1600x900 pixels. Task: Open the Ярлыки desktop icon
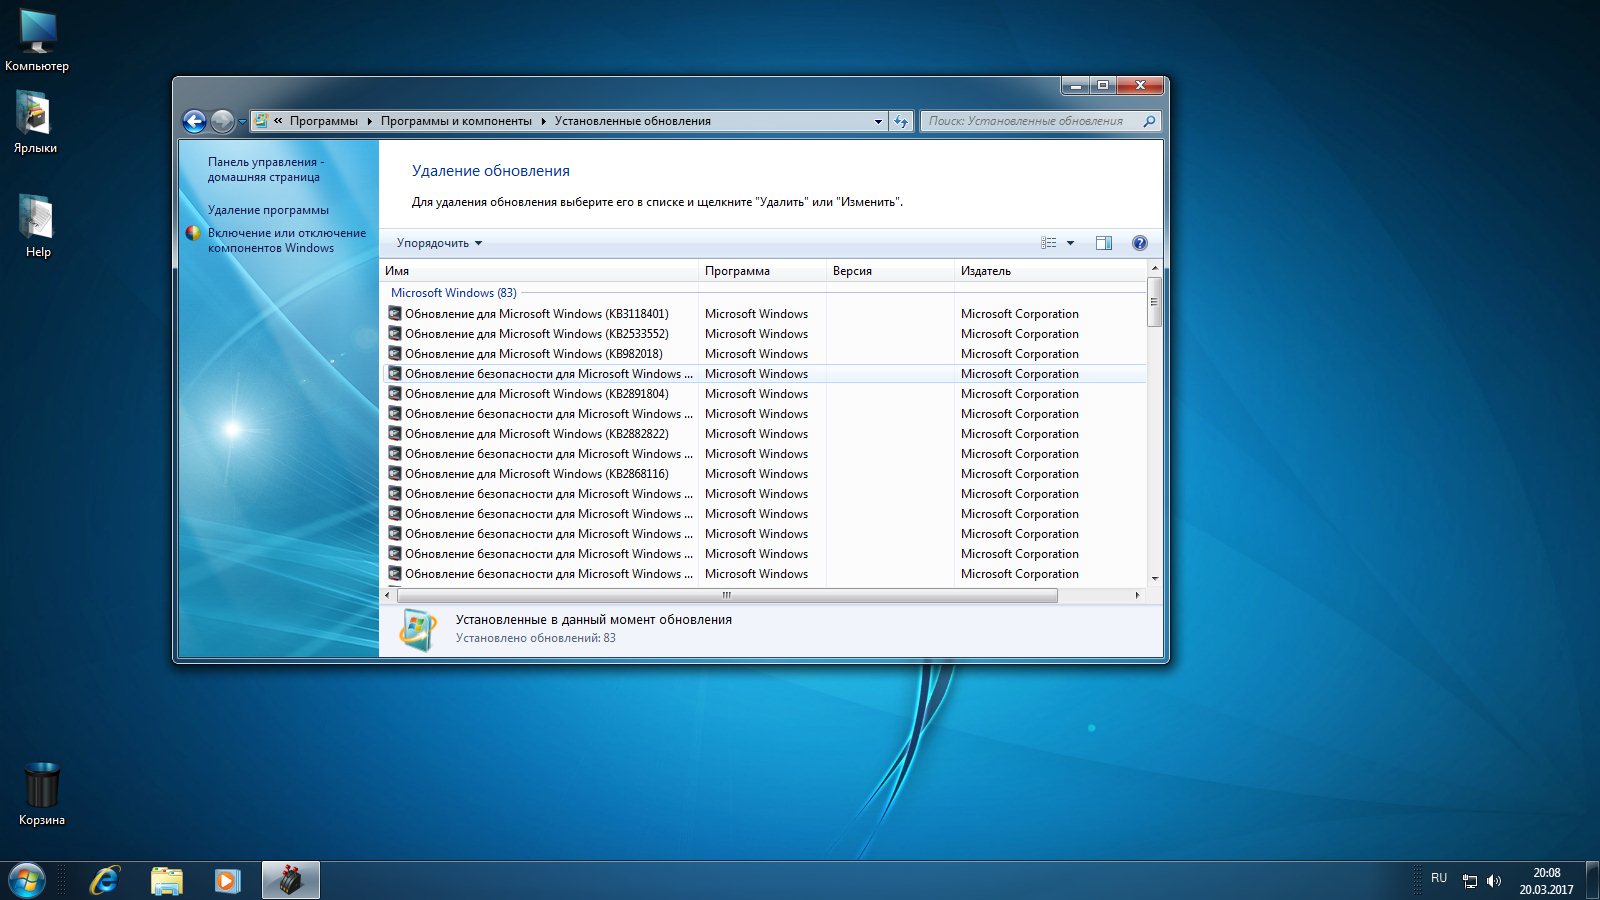[x=35, y=122]
